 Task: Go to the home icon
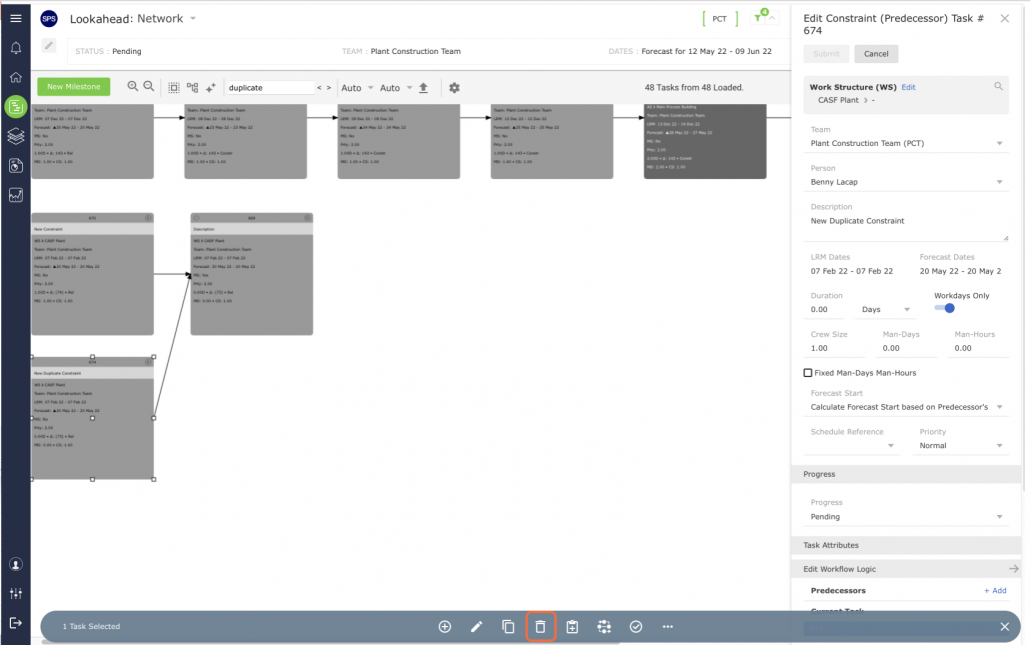point(16,77)
